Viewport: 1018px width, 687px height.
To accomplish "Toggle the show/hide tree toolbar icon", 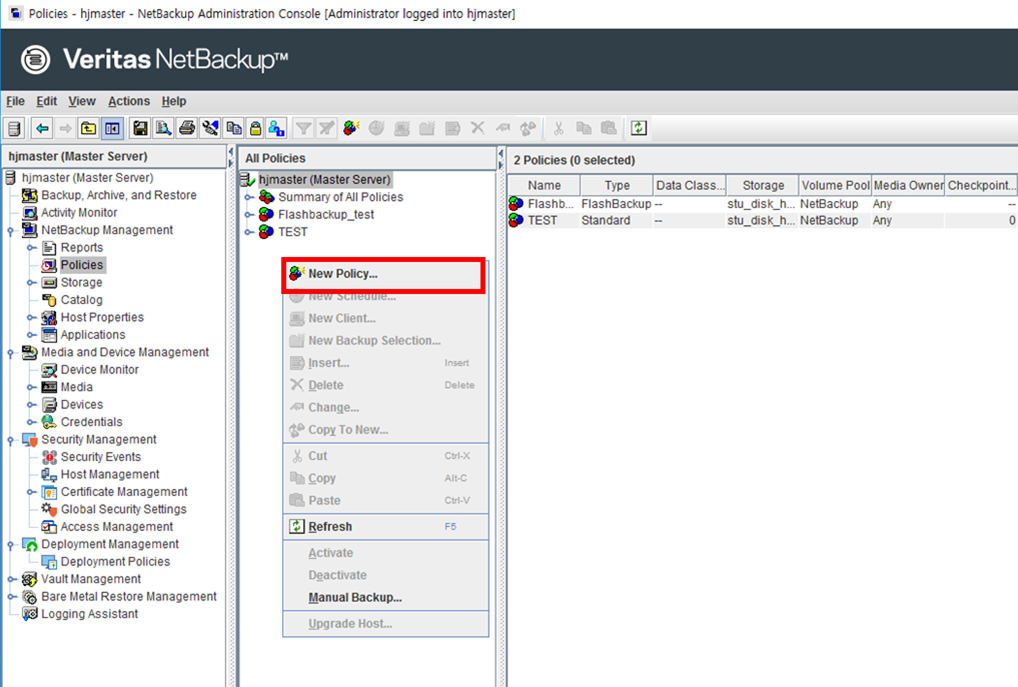I will coord(112,129).
